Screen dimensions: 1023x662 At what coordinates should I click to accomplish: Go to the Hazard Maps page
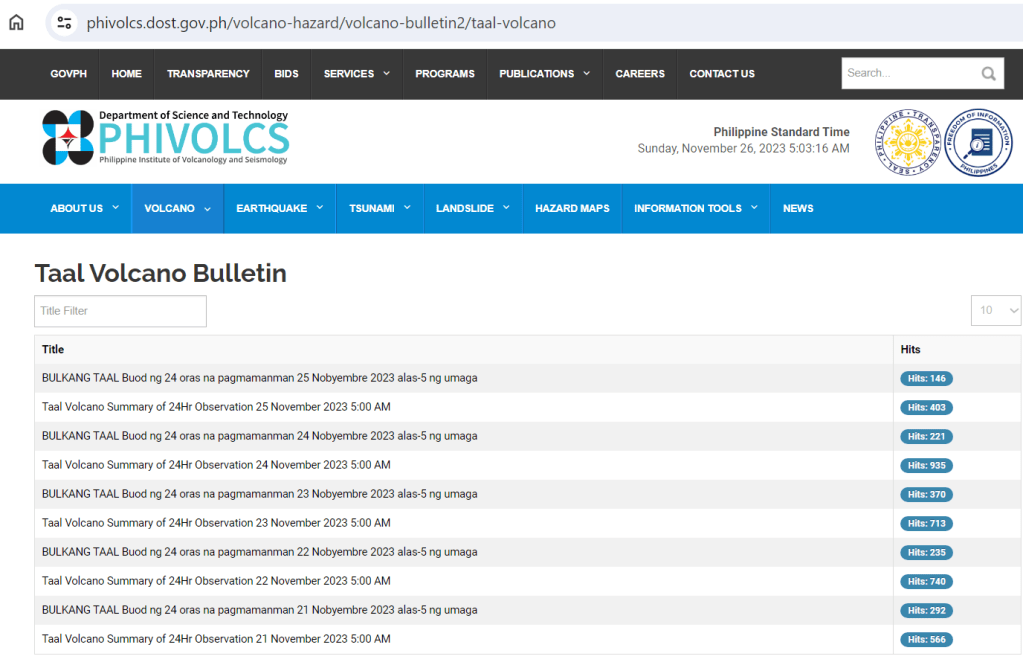(x=572, y=208)
